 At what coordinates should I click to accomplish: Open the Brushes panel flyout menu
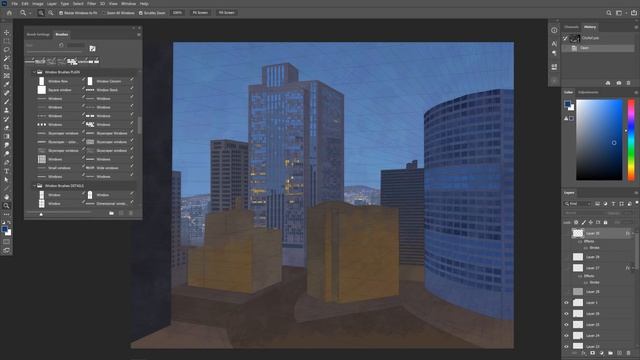(139, 35)
